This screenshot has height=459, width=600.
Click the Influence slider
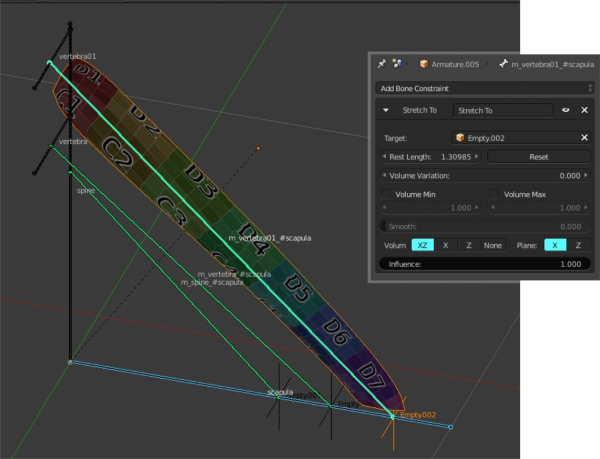[x=484, y=264]
